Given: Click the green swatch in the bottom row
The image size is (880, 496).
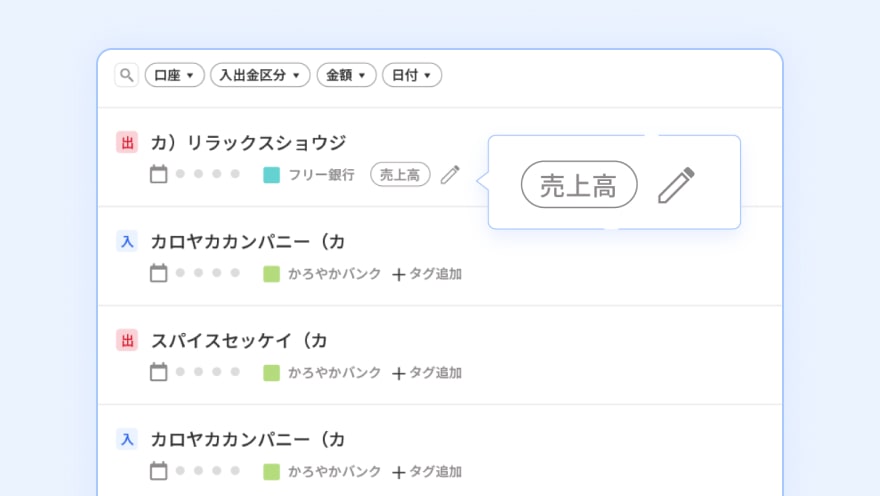Looking at the screenshot, I should 271,471.
